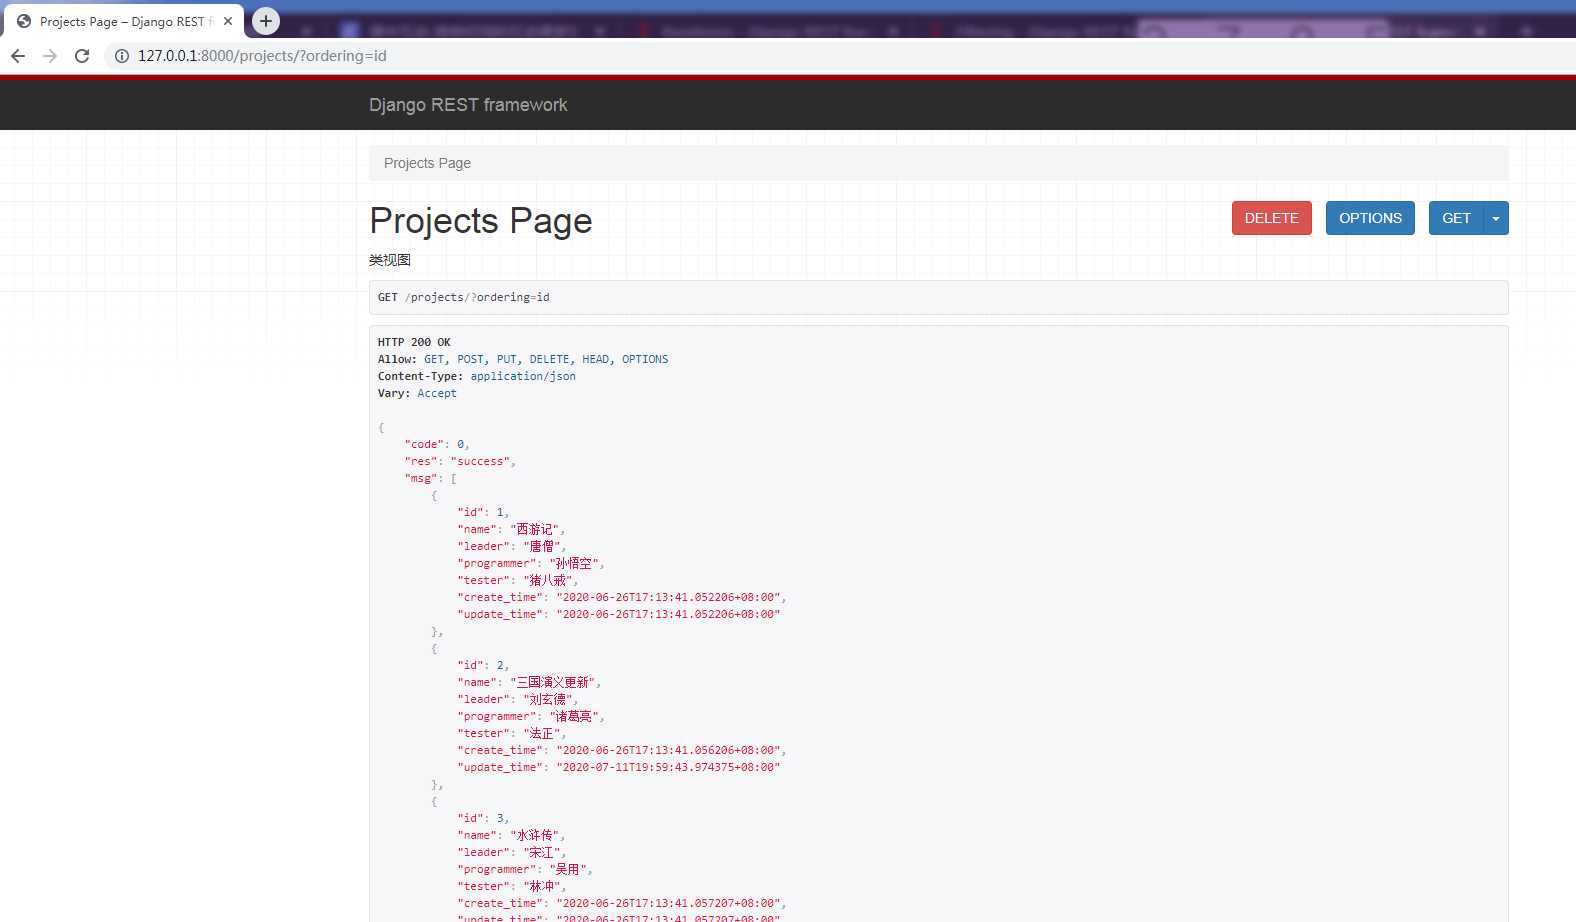The width and height of the screenshot is (1576, 922).
Task: Click the tester value 猪八戒
Action: [550, 580]
